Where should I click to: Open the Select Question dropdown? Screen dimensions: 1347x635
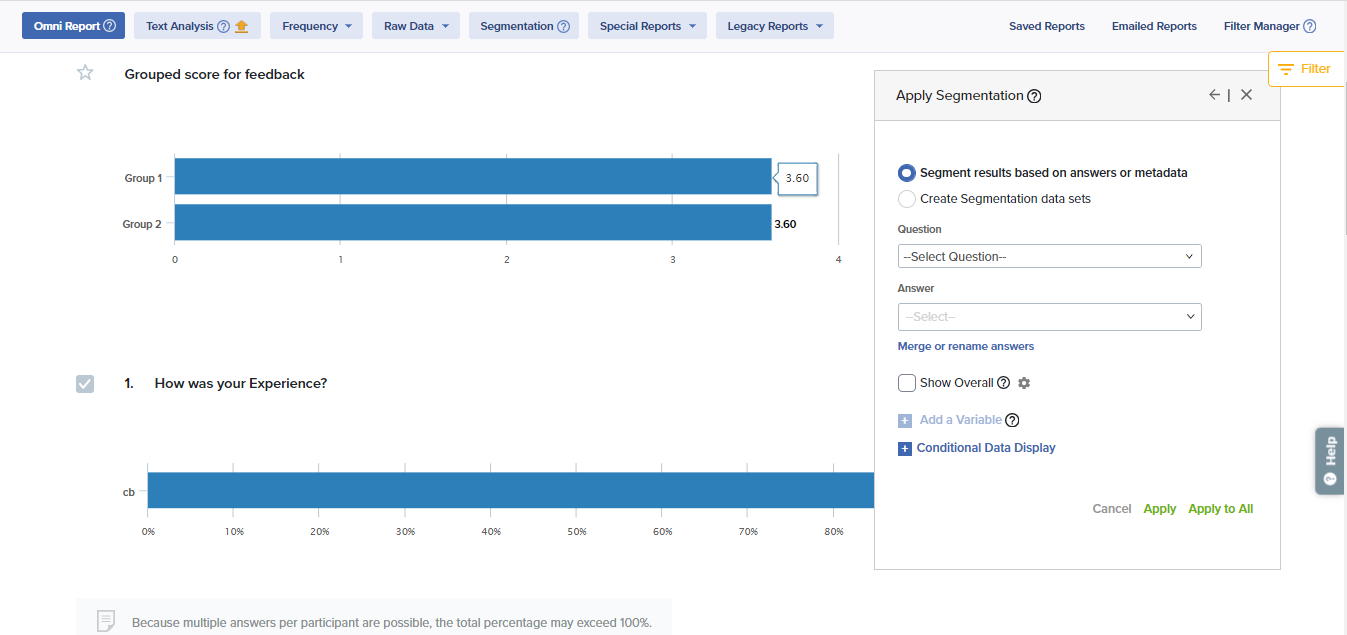pyautogui.click(x=1049, y=257)
